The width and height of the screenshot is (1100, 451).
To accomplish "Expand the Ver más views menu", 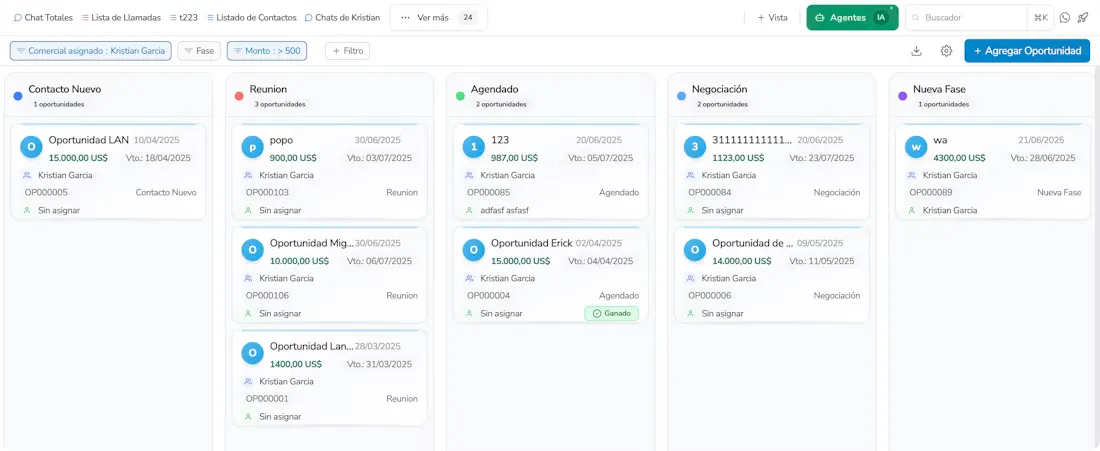I will pyautogui.click(x=438, y=18).
